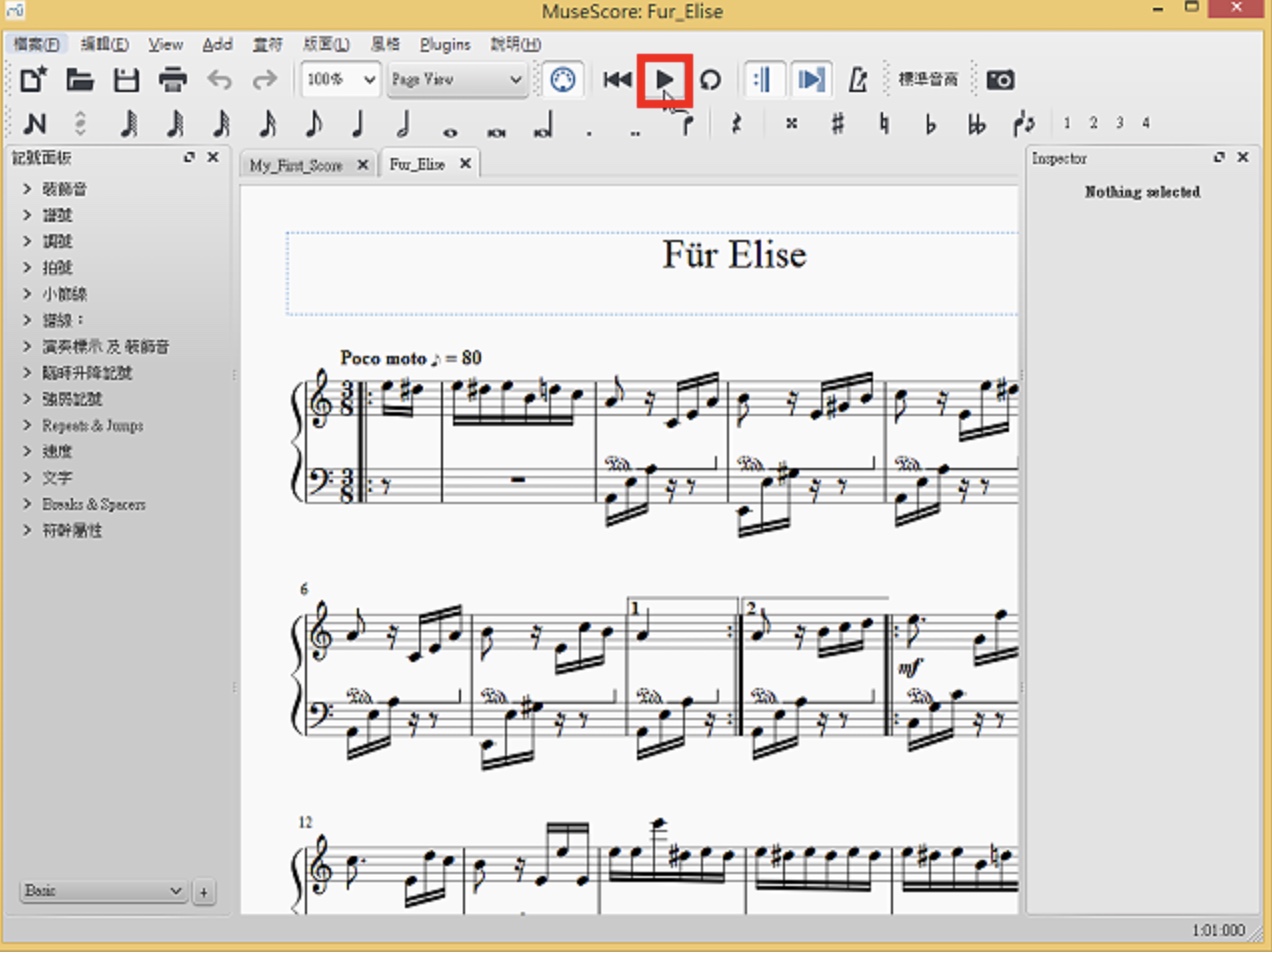Close the Fur_Elise tab
1272x956 pixels.
pos(465,163)
